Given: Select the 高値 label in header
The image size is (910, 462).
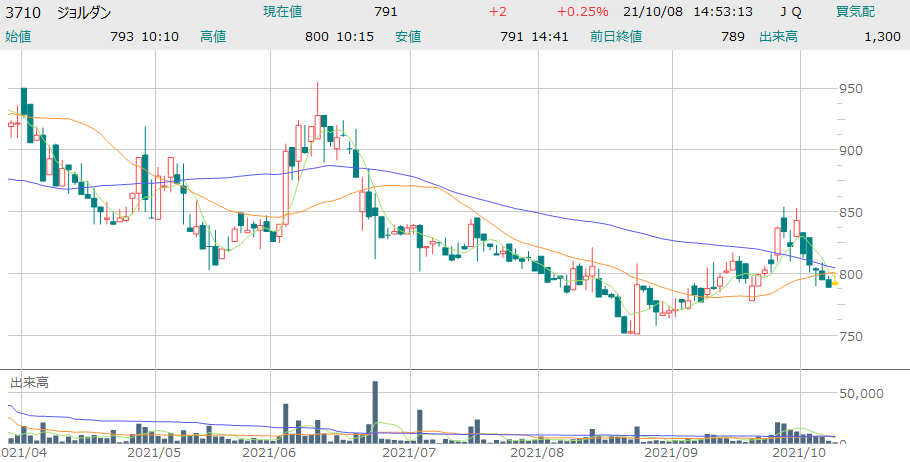Looking at the screenshot, I should (213, 36).
